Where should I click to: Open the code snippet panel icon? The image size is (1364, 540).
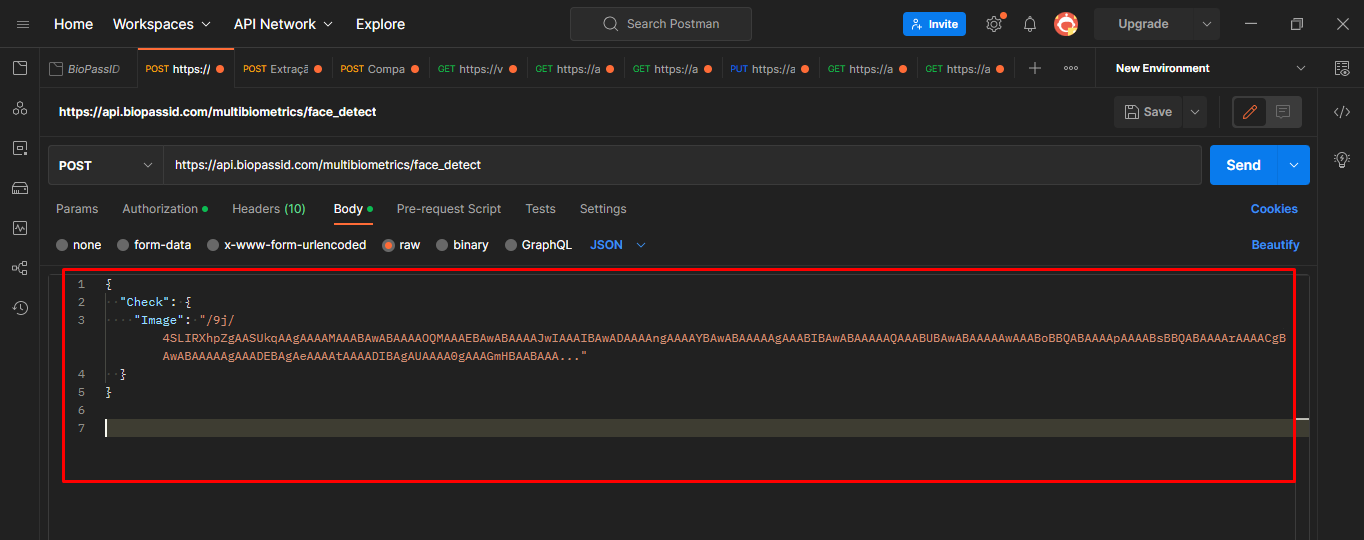click(x=1342, y=112)
